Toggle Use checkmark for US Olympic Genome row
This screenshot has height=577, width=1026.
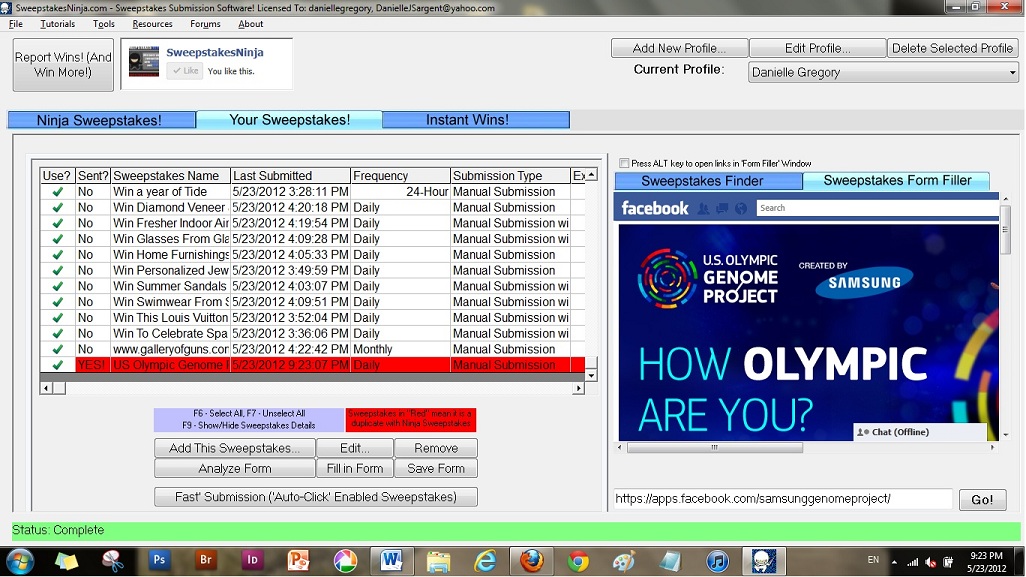(58, 365)
